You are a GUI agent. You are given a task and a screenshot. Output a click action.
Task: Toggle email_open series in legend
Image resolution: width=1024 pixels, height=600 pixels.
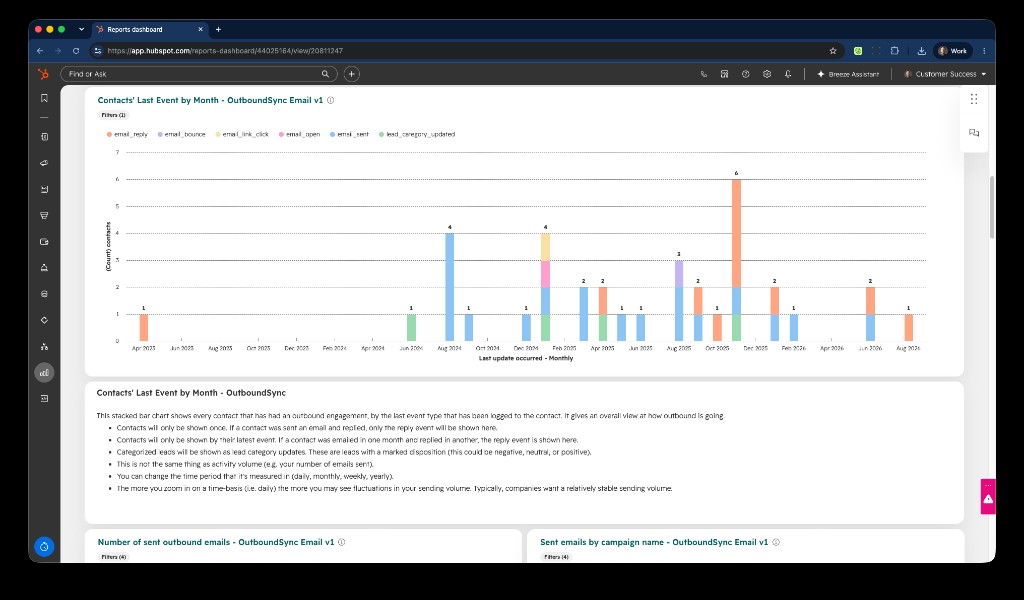click(300, 134)
